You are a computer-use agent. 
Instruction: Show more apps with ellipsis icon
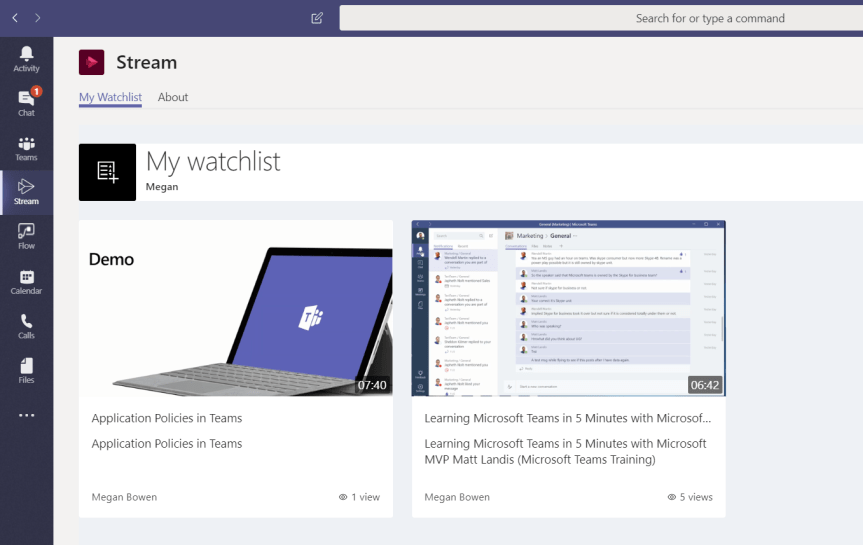pyautogui.click(x=26, y=415)
